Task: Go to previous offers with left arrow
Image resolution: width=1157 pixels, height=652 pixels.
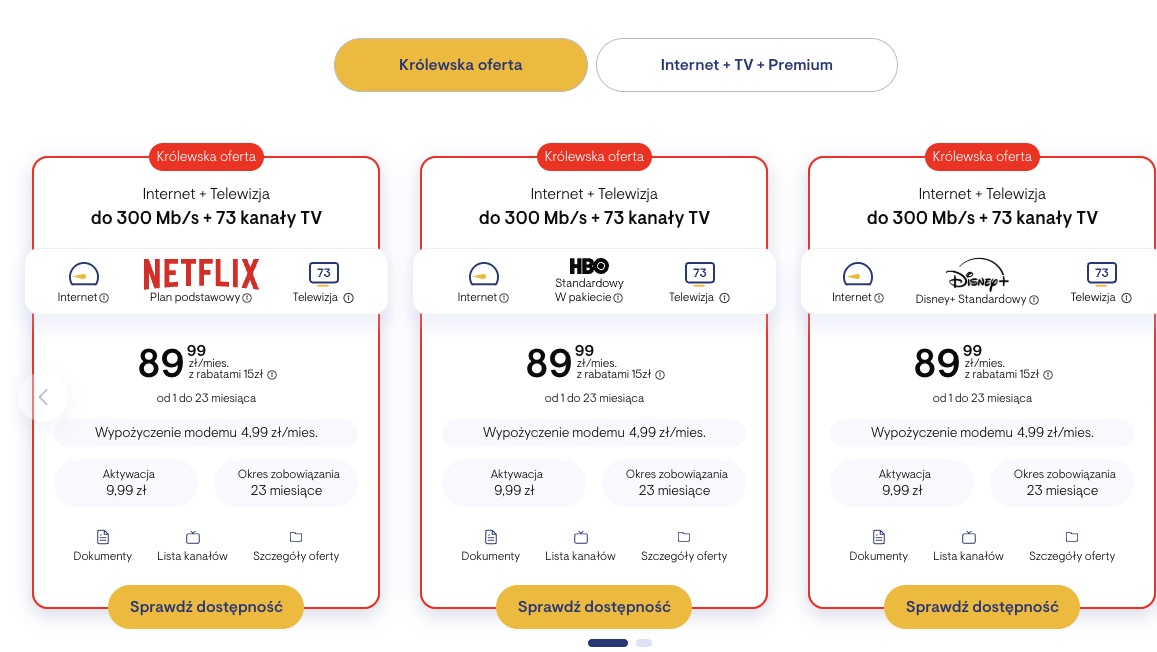Action: pyautogui.click(x=43, y=397)
